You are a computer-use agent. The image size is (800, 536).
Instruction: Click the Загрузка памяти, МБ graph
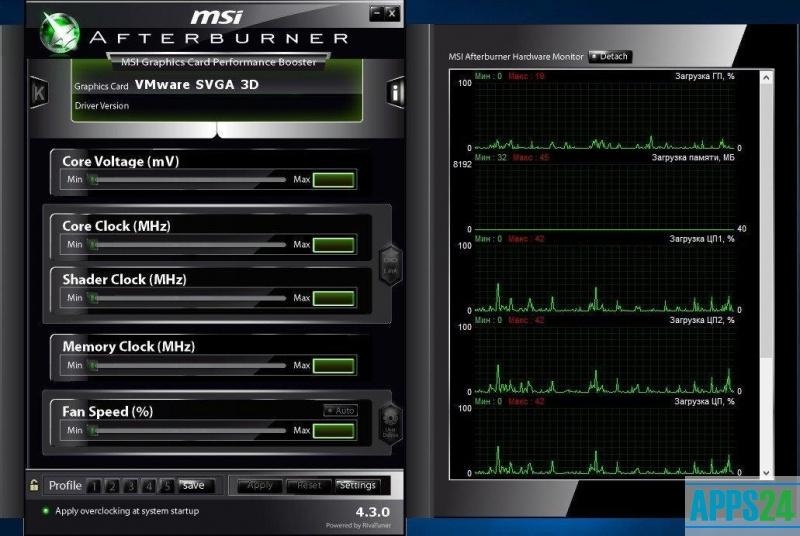[605, 196]
